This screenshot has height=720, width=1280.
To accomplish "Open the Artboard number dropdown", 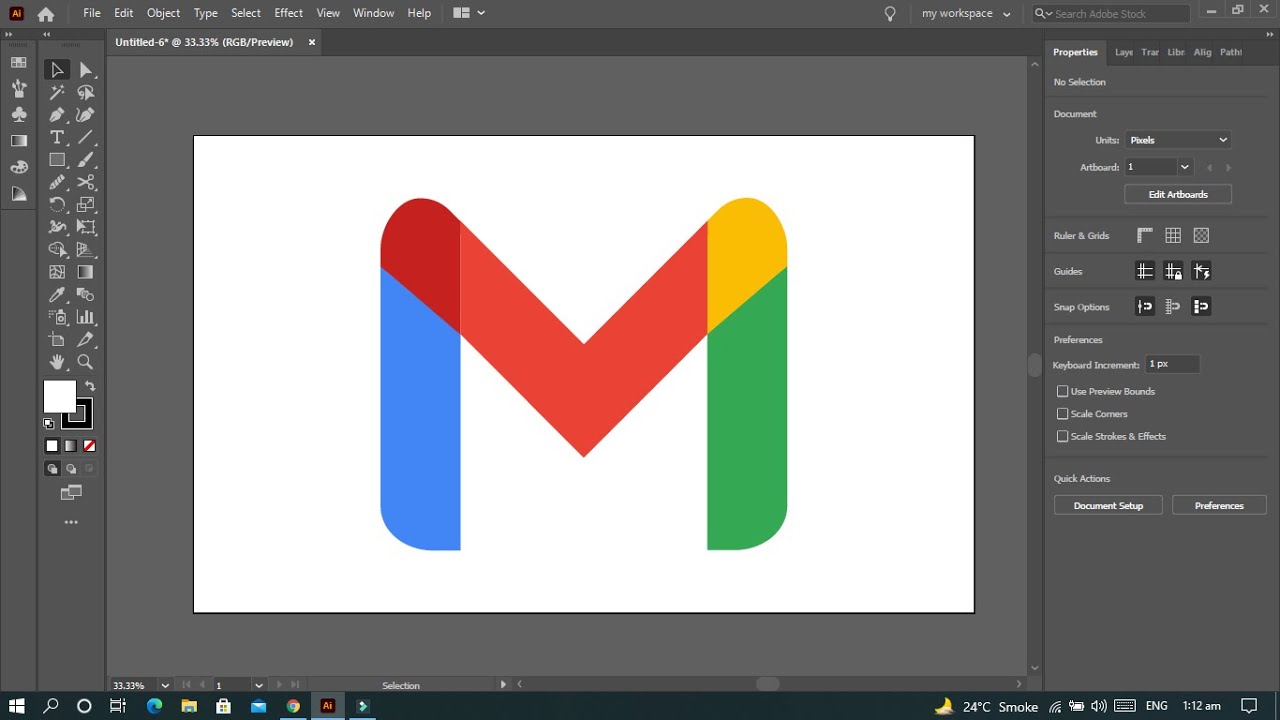I will pyautogui.click(x=1185, y=167).
